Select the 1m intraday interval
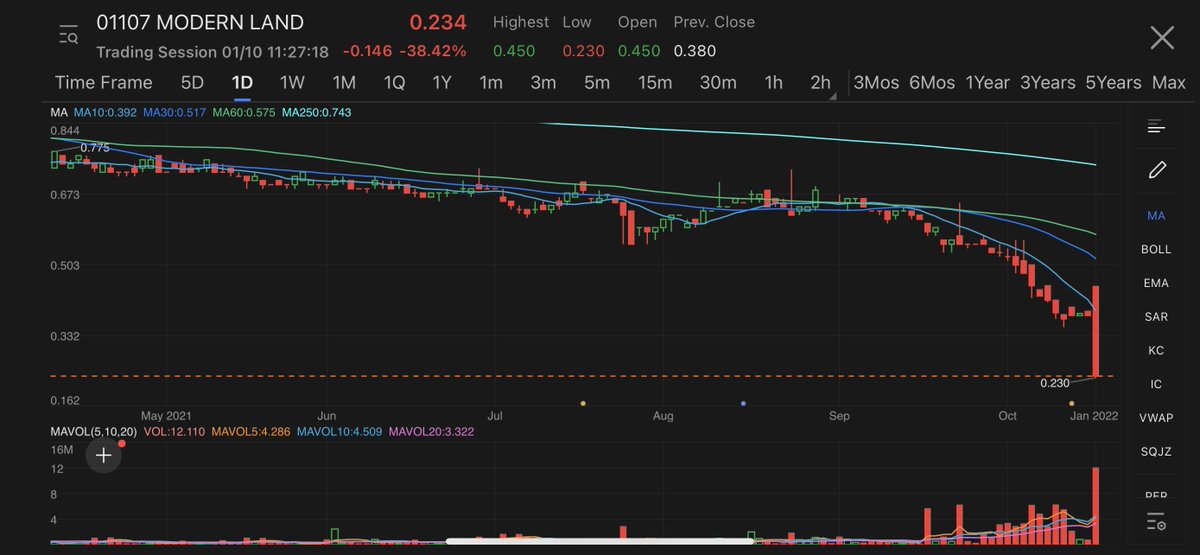This screenshot has height=555, width=1200. coord(491,82)
